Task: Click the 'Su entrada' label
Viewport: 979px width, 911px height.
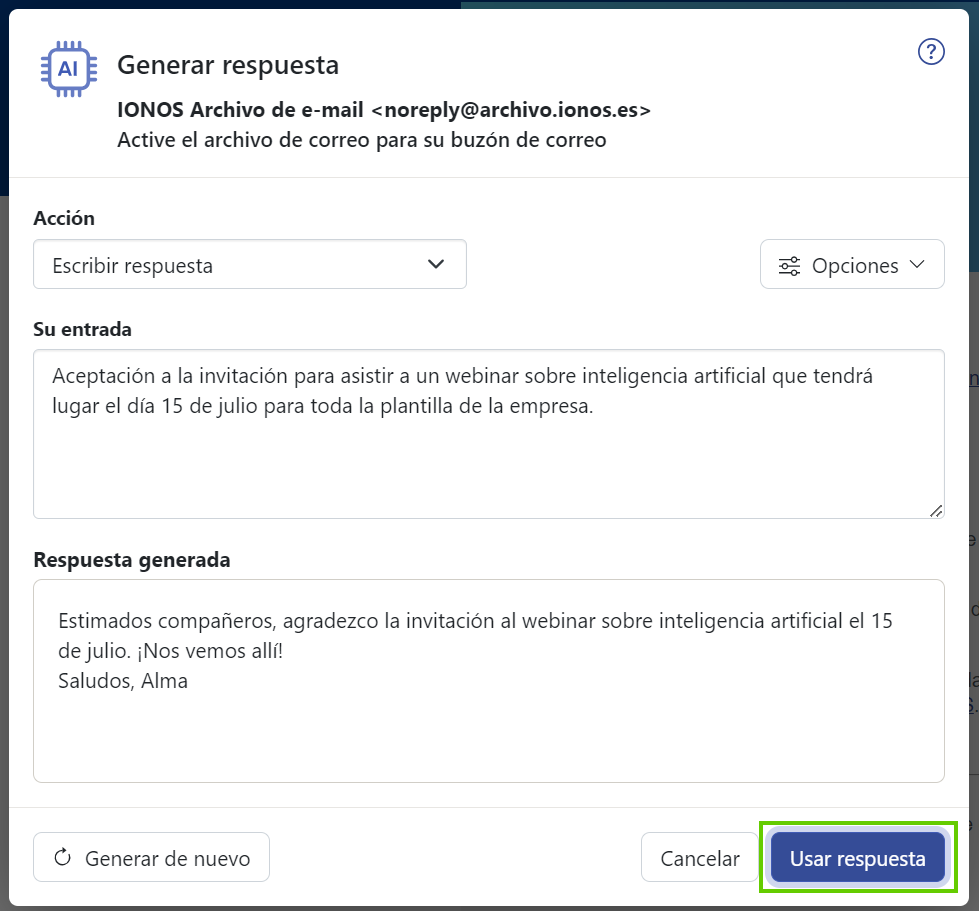Action: pos(83,329)
